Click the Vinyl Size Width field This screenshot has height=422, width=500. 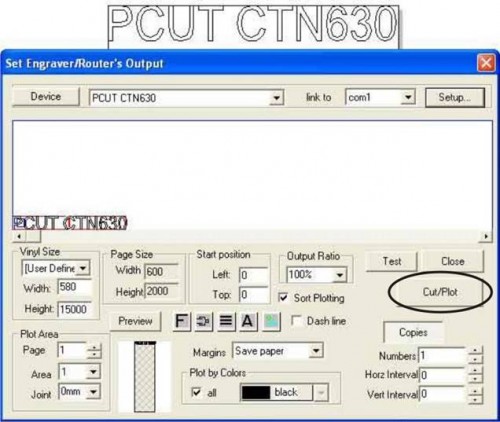(75, 287)
